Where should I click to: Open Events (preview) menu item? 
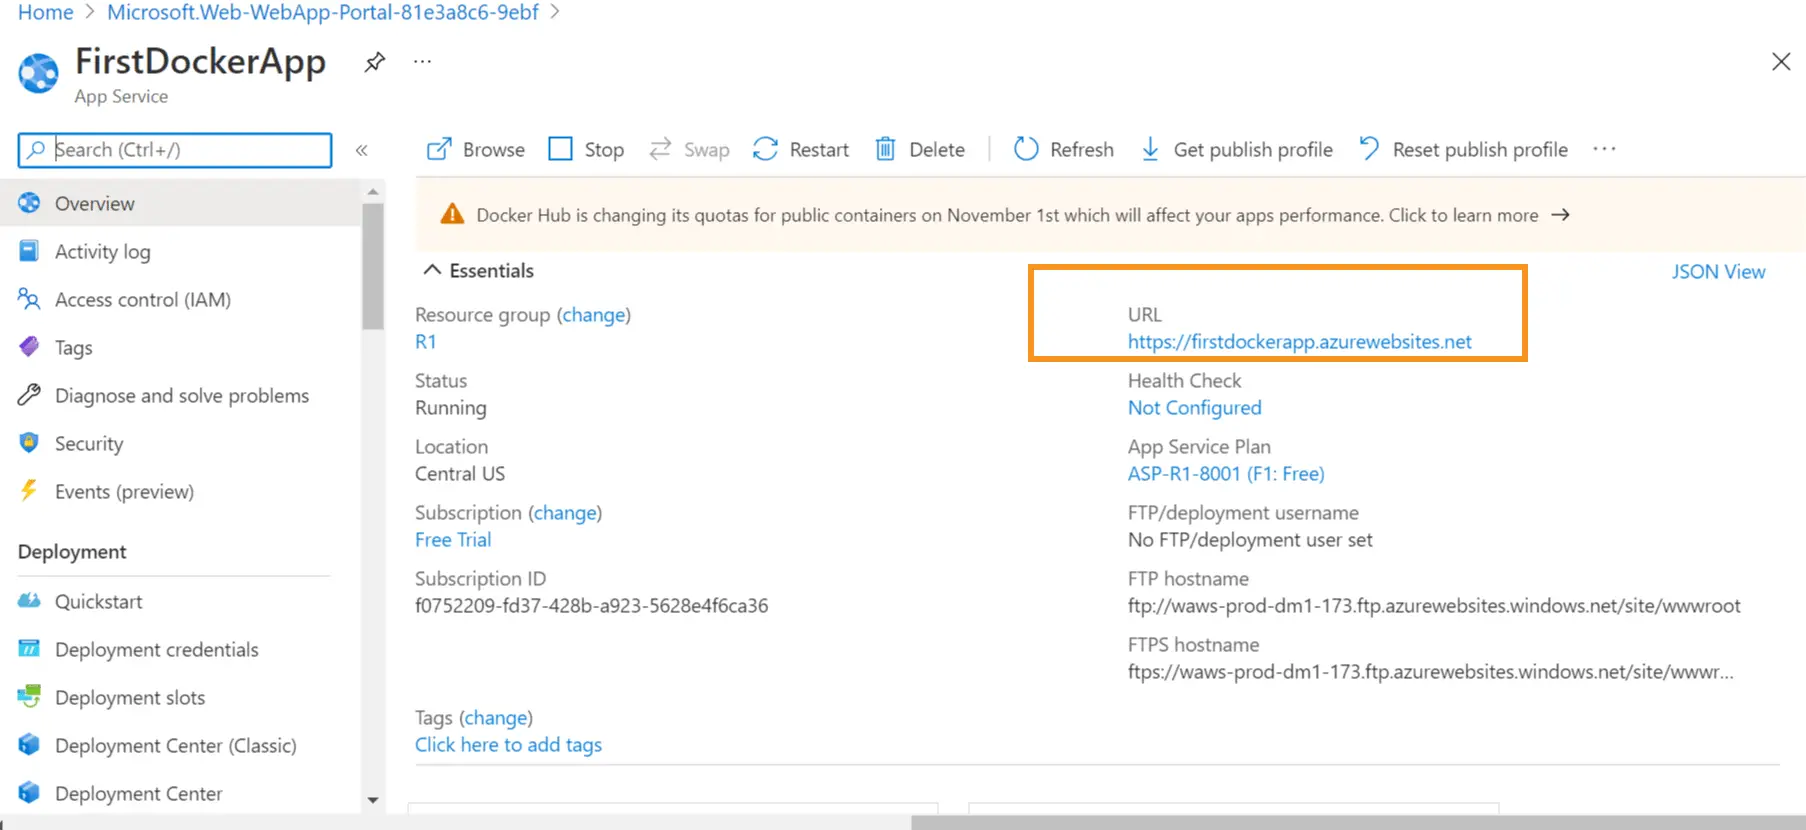click(x=181, y=491)
